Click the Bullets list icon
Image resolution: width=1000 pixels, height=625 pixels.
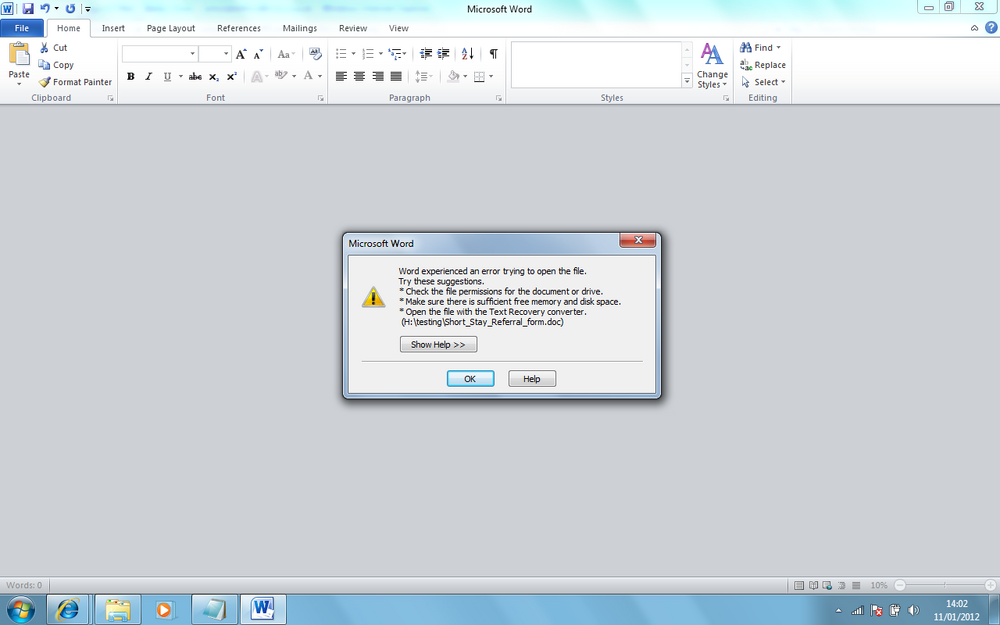coord(341,54)
